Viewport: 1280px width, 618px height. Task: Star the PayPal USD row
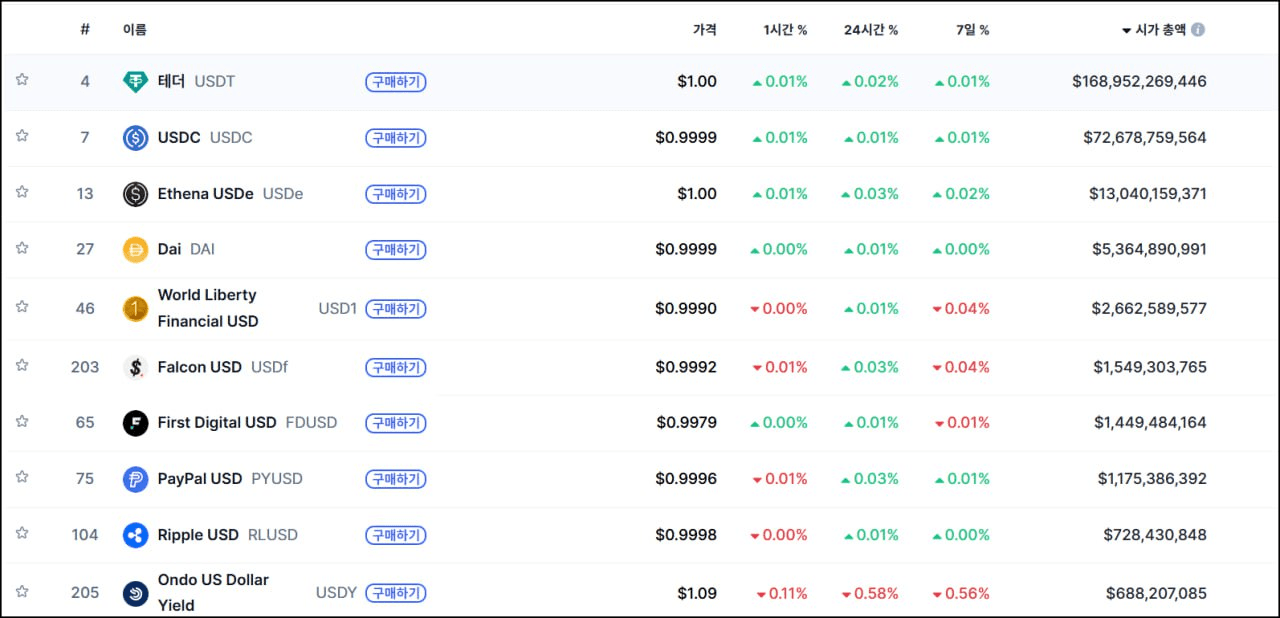(x=22, y=477)
